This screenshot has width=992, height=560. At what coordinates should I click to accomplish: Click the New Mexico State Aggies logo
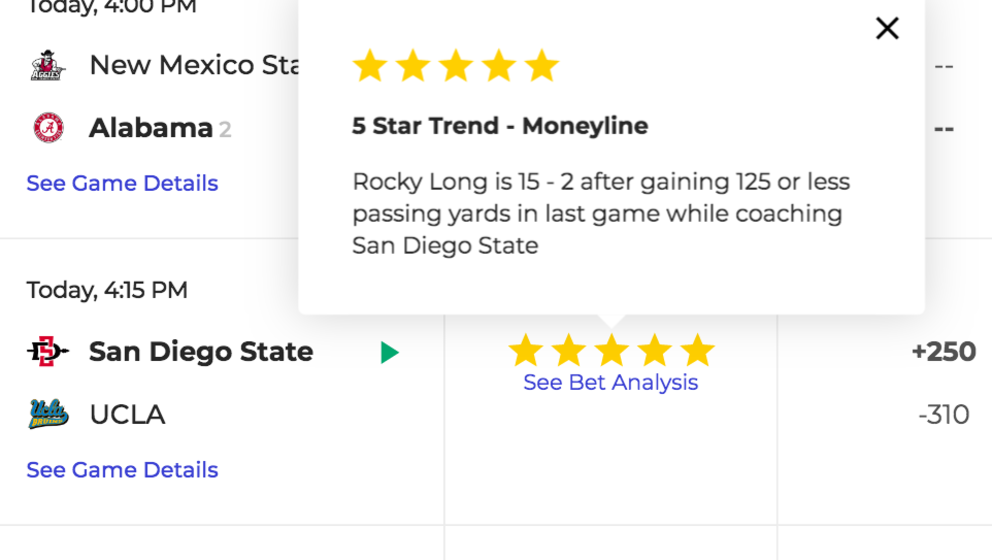coord(47,65)
